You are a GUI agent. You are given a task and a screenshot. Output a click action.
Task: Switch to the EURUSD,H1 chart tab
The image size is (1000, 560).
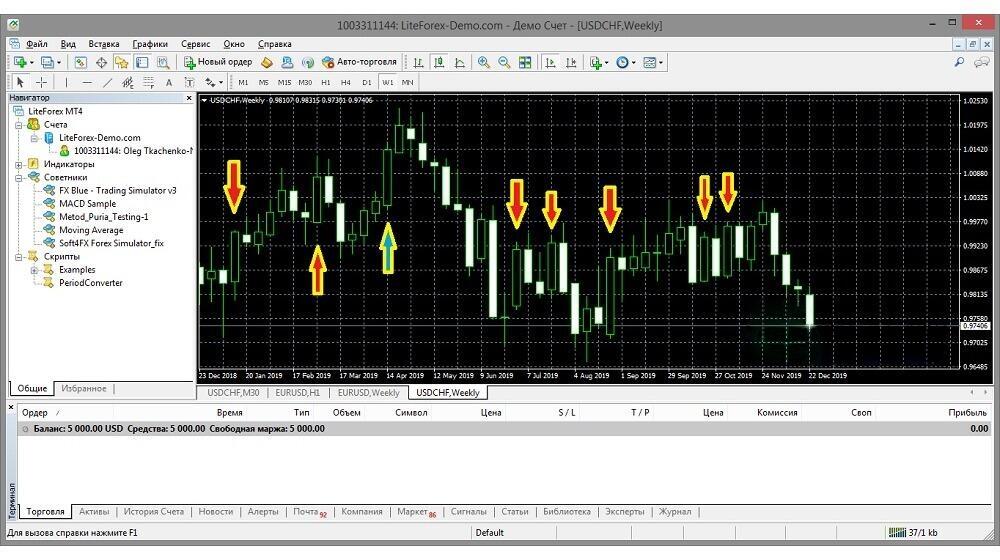coord(297,393)
